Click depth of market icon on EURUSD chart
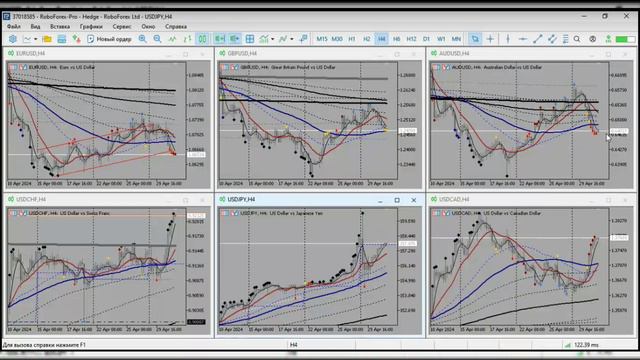Viewport: 640px width, 360px height. click(13, 67)
